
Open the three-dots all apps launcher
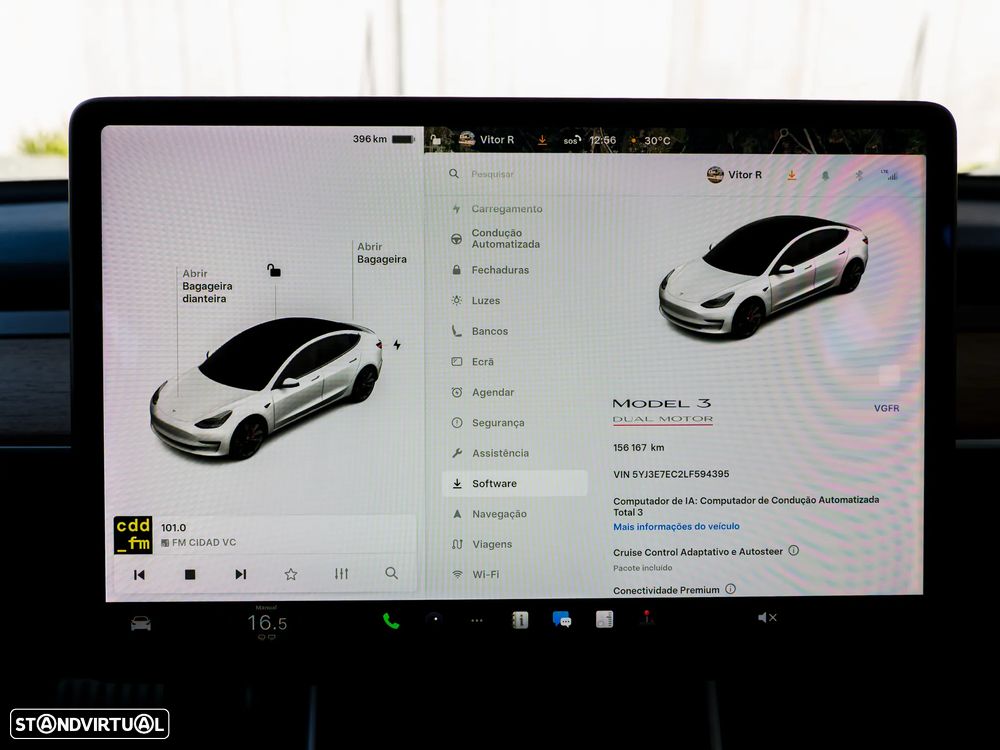(x=476, y=621)
